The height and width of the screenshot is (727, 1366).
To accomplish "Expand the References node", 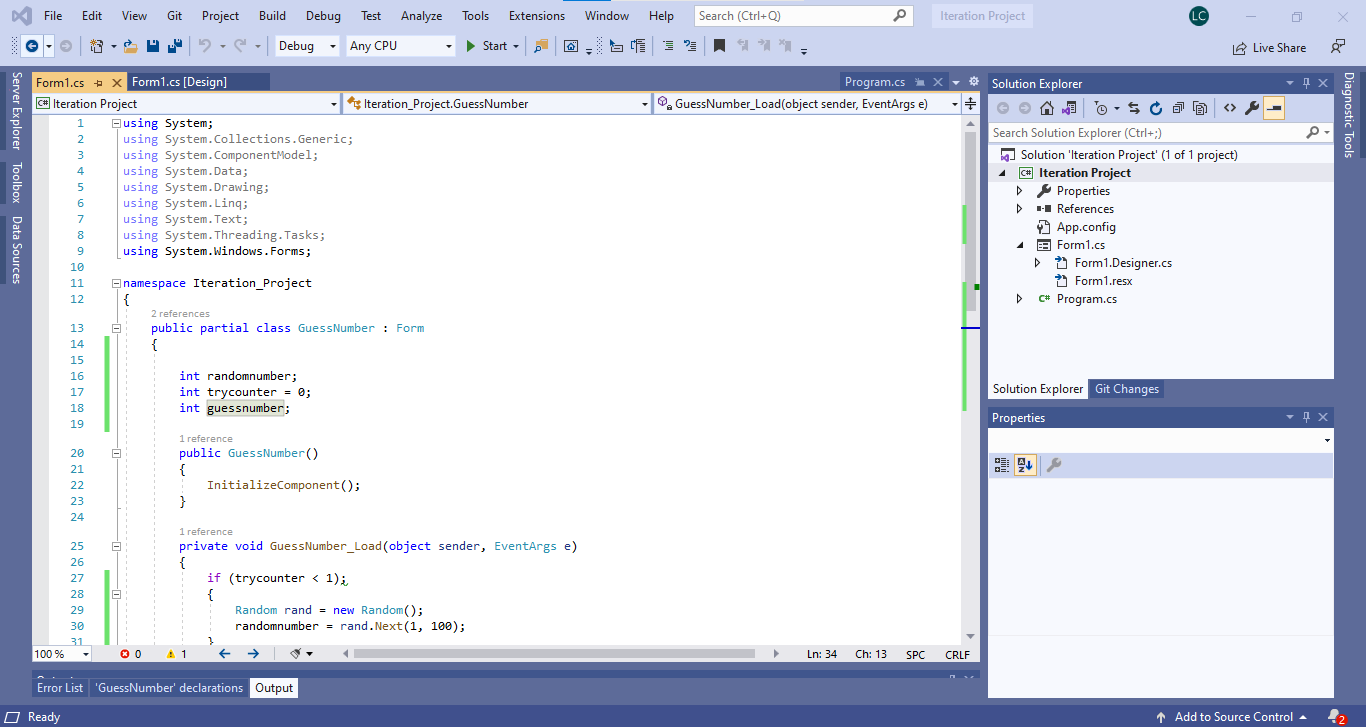I will pyautogui.click(x=1020, y=209).
